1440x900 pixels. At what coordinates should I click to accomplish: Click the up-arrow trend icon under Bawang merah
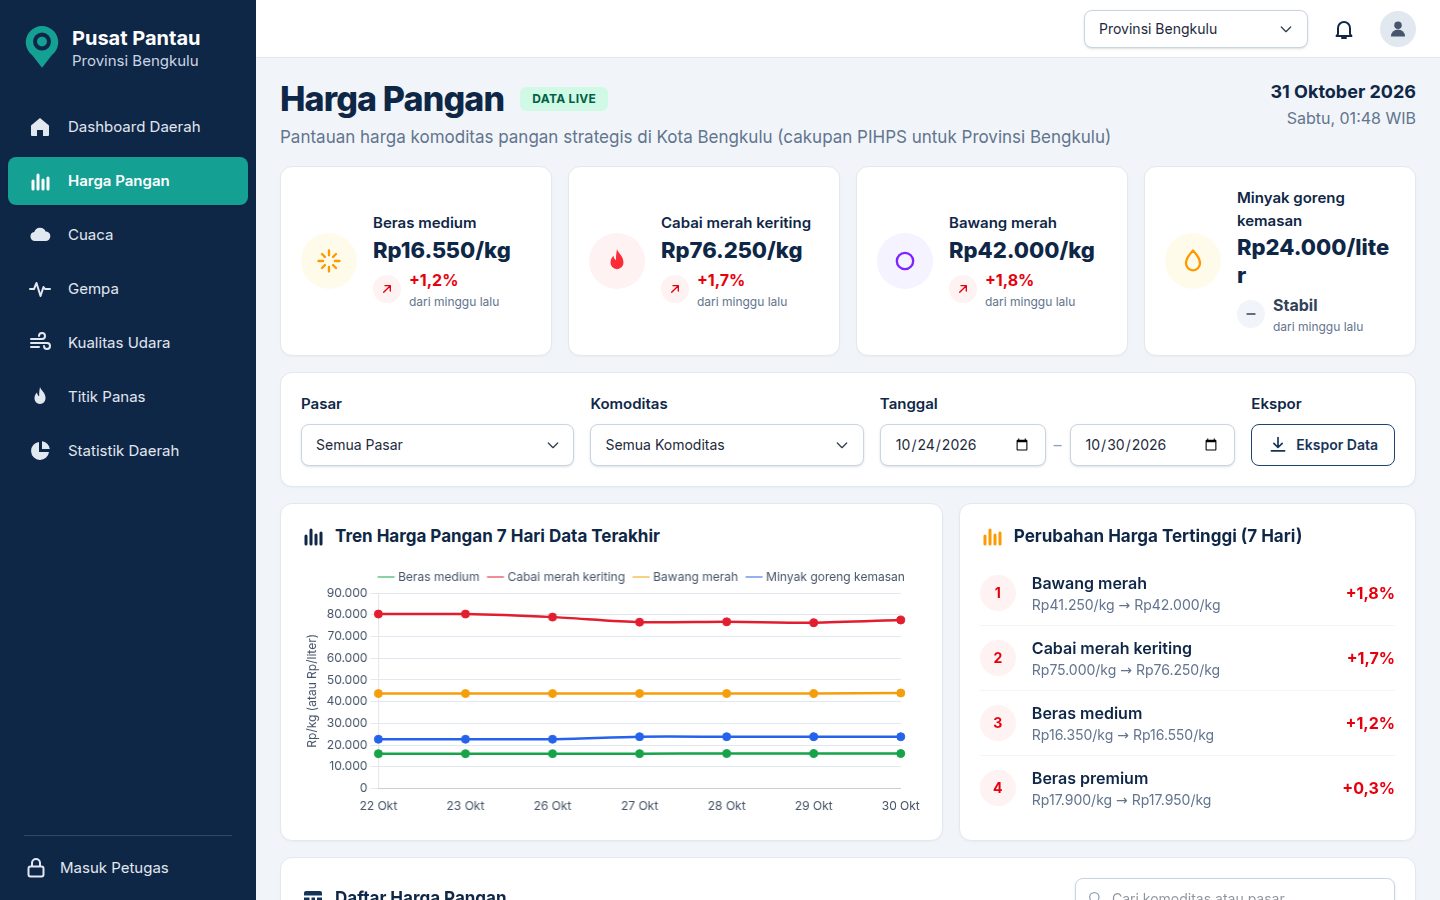point(963,290)
